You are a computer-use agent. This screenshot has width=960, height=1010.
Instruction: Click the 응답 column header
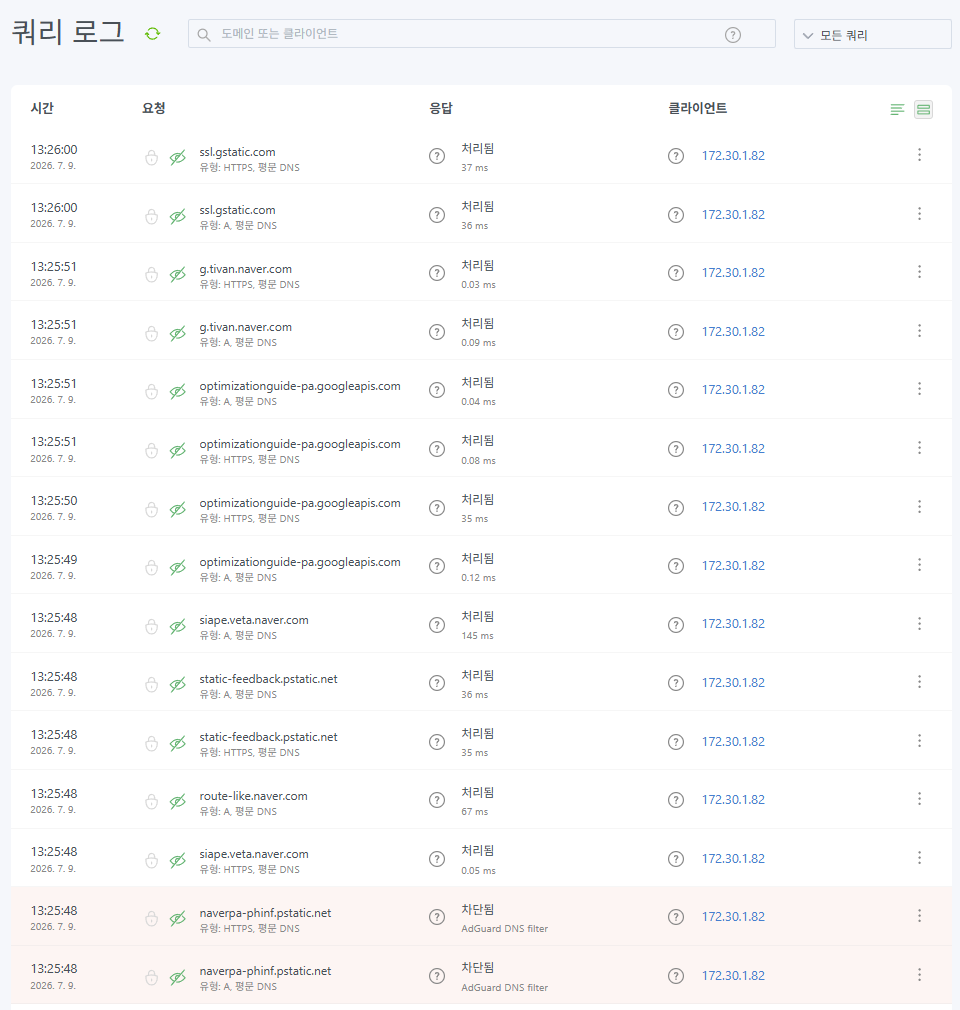[x=441, y=108]
